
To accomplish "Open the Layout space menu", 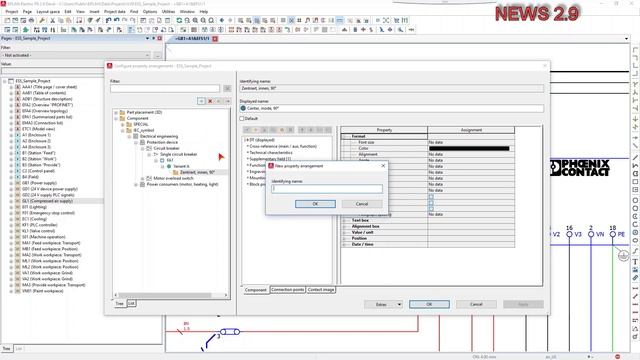I will pyautogui.click(x=48, y=11).
